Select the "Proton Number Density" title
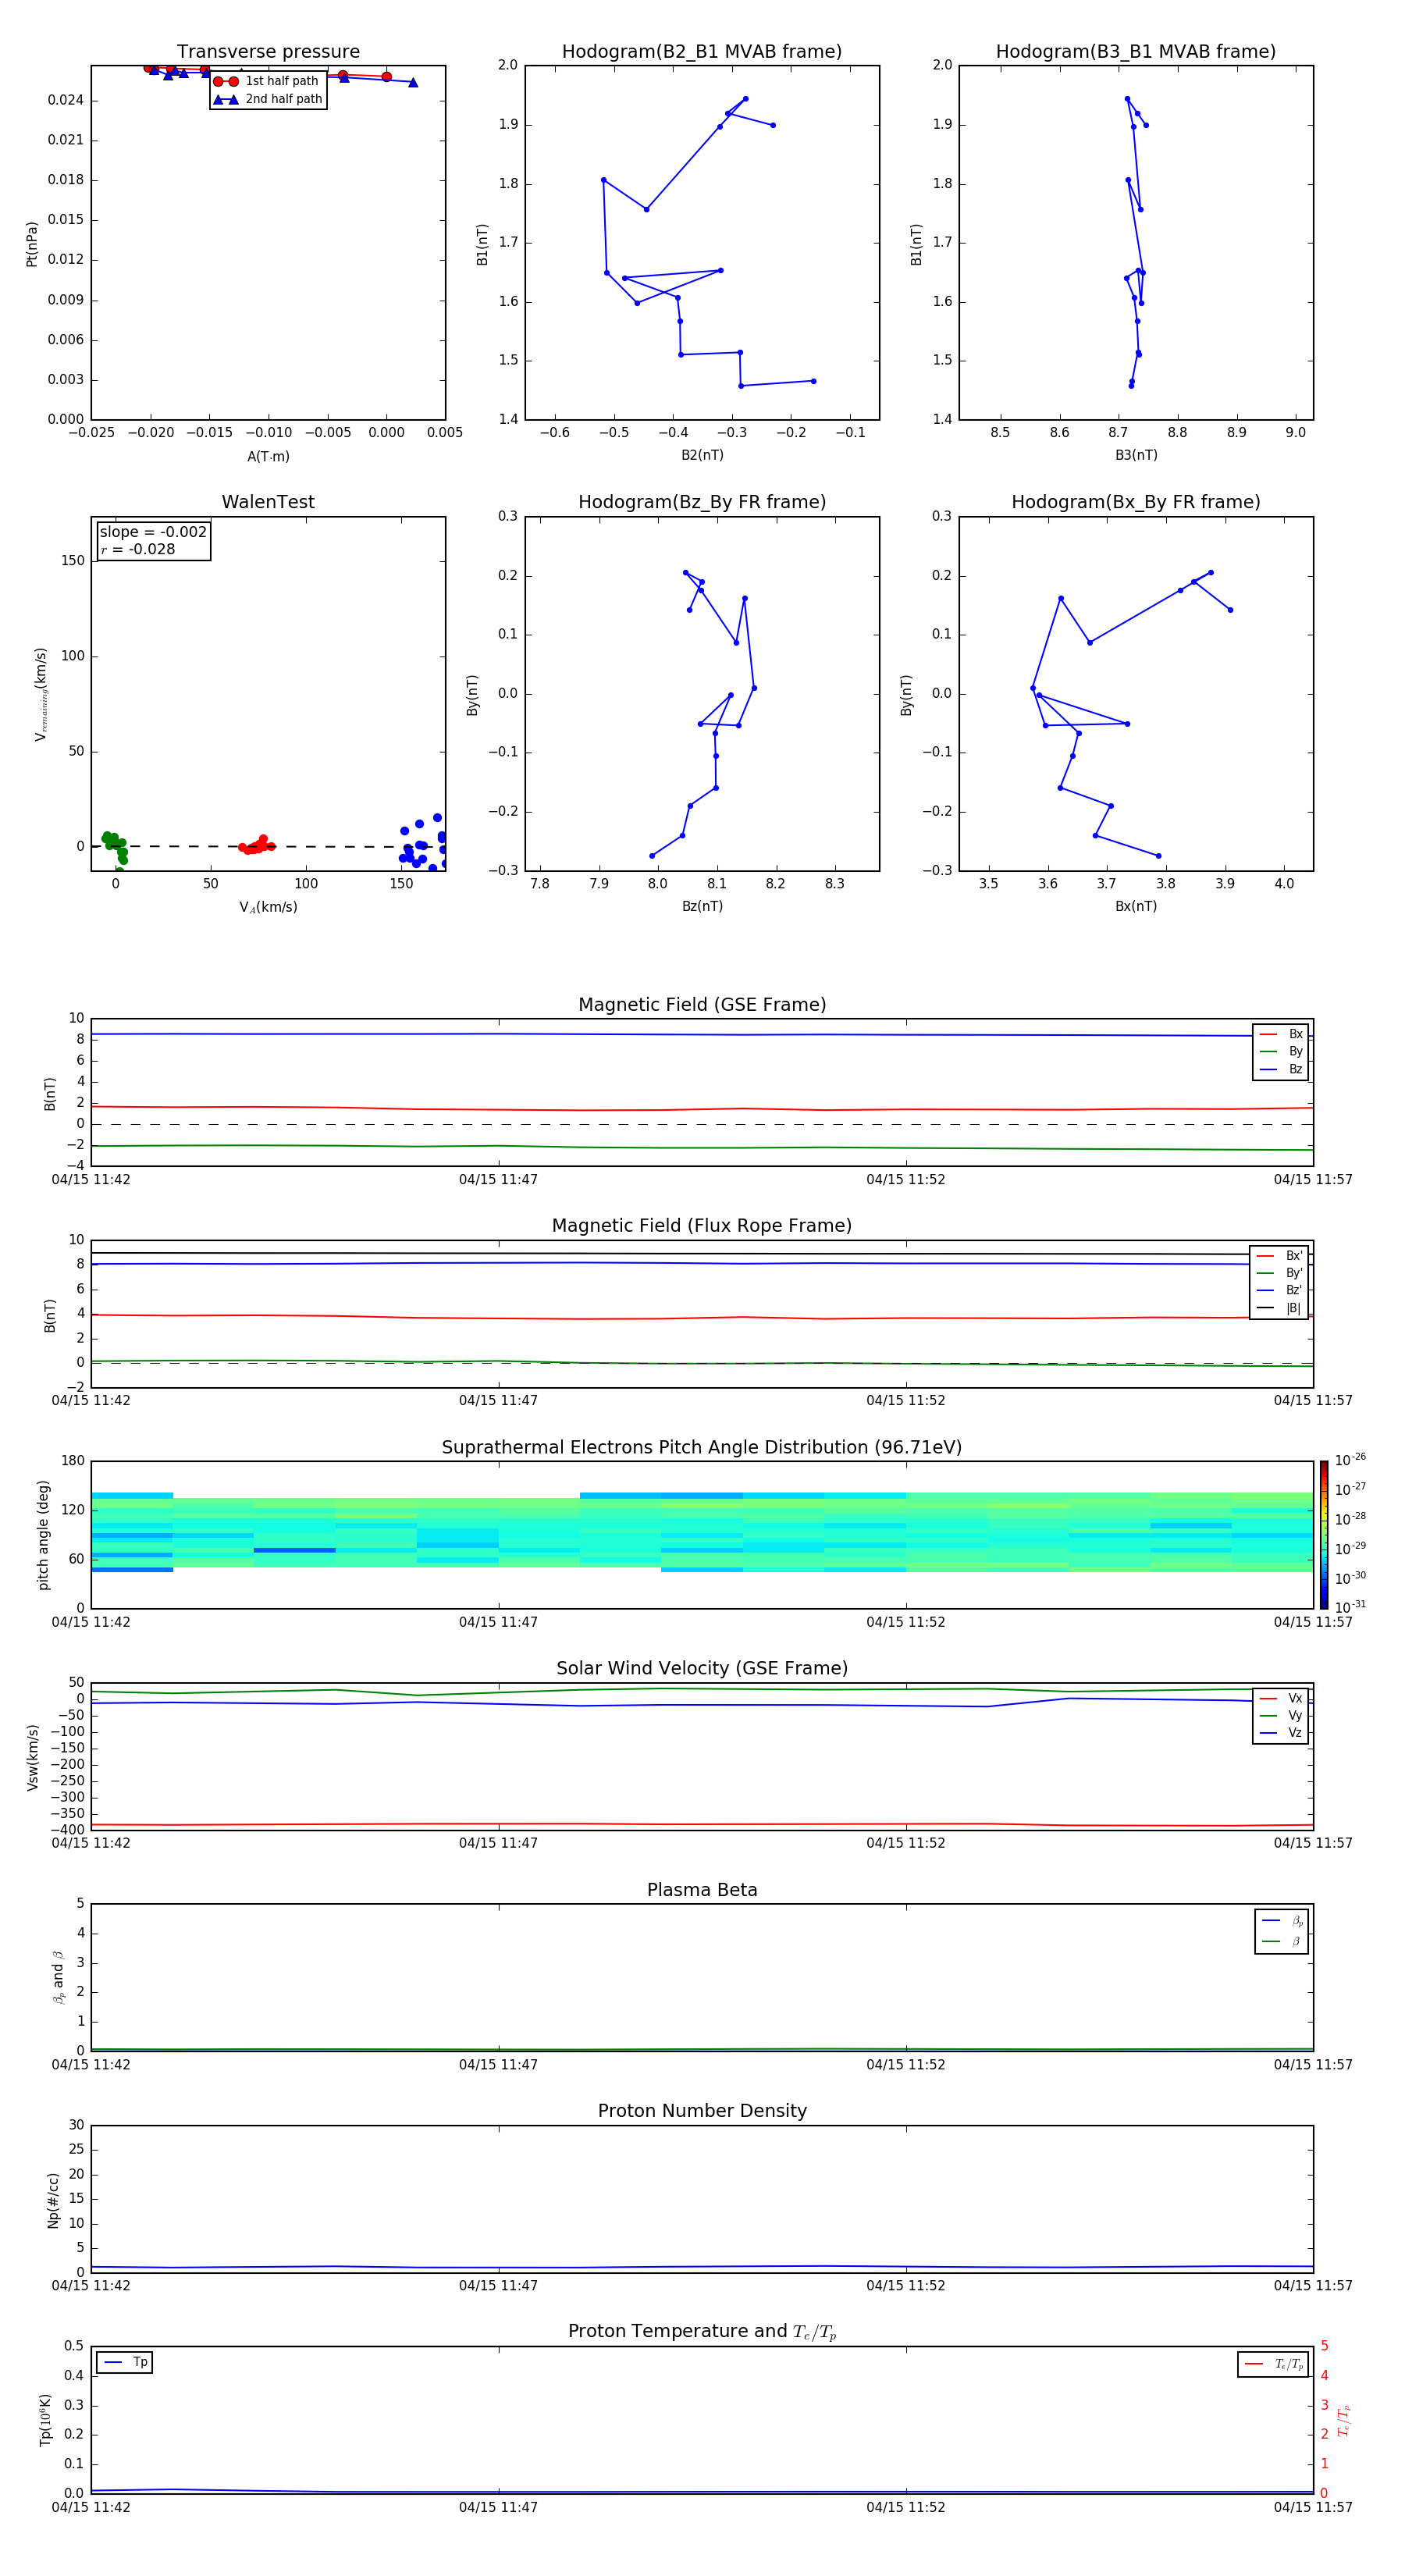 pyautogui.click(x=702, y=2112)
